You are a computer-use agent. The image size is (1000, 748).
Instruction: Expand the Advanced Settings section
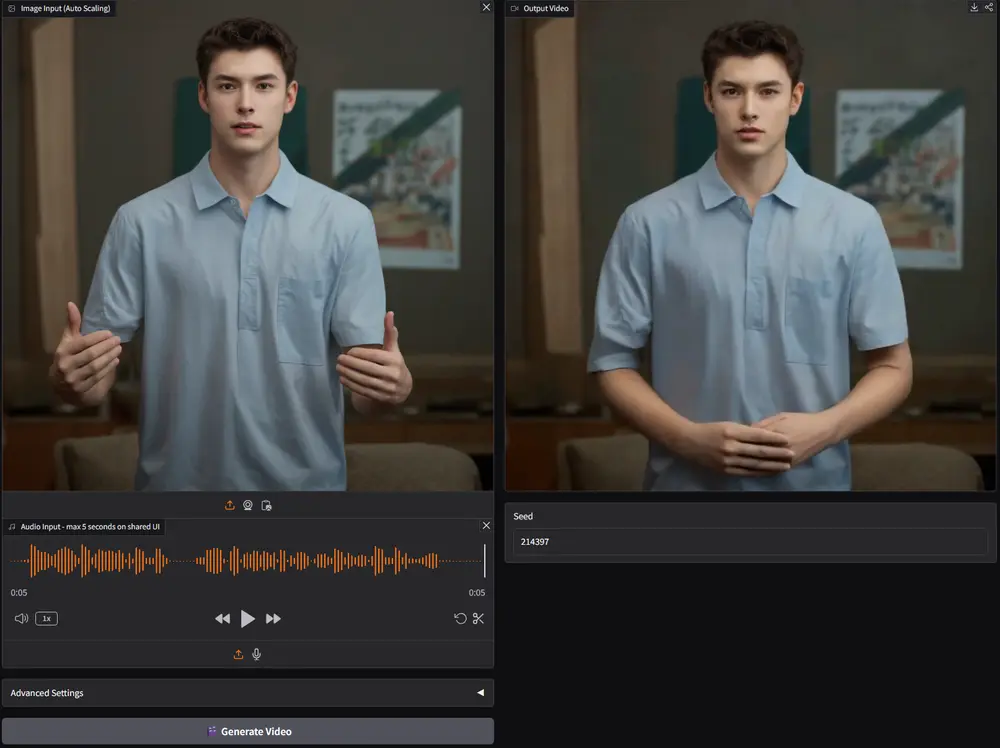248,693
